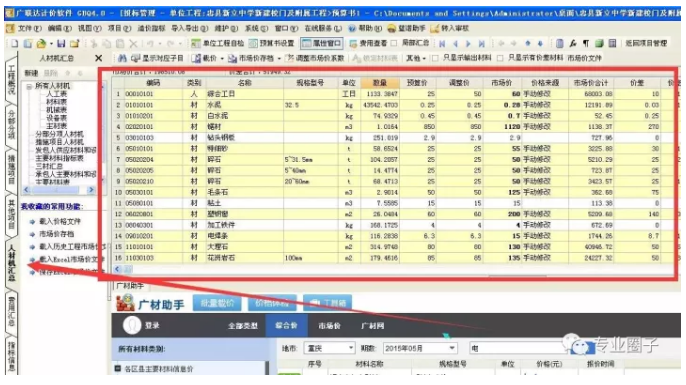The height and width of the screenshot is (385, 686).
Task: Click the save disk icon
Action: coord(61,43)
